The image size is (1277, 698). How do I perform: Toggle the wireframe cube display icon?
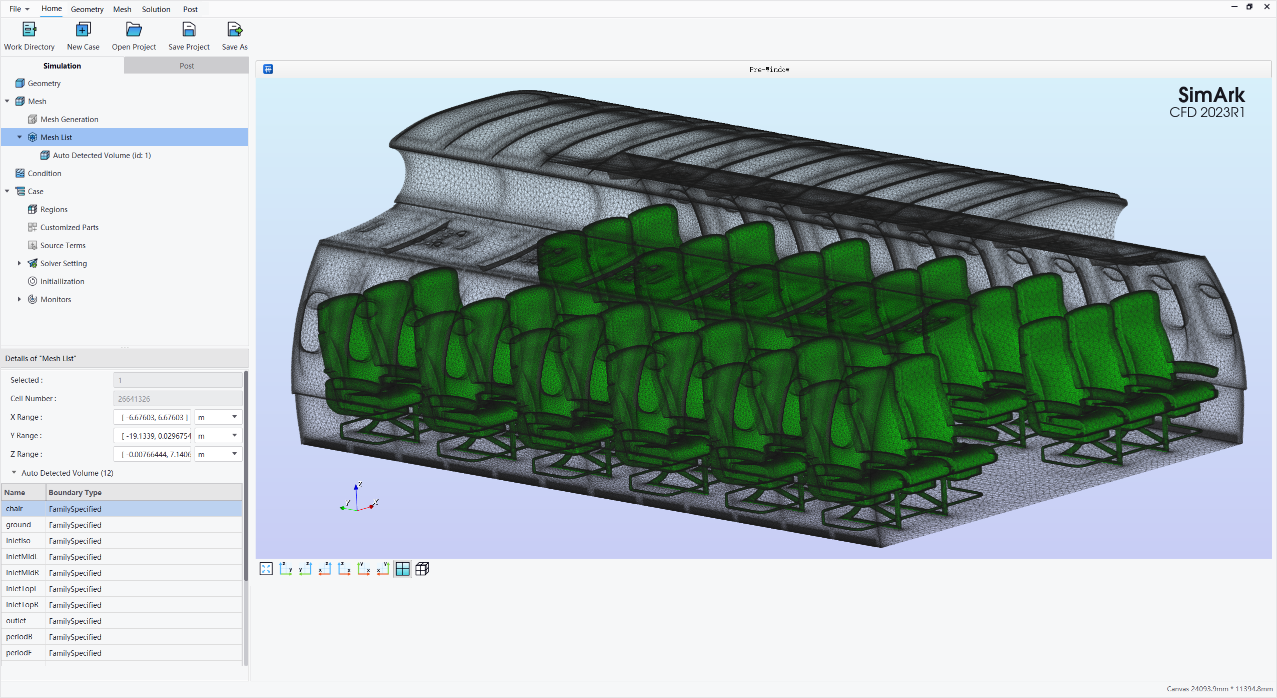click(x=422, y=569)
